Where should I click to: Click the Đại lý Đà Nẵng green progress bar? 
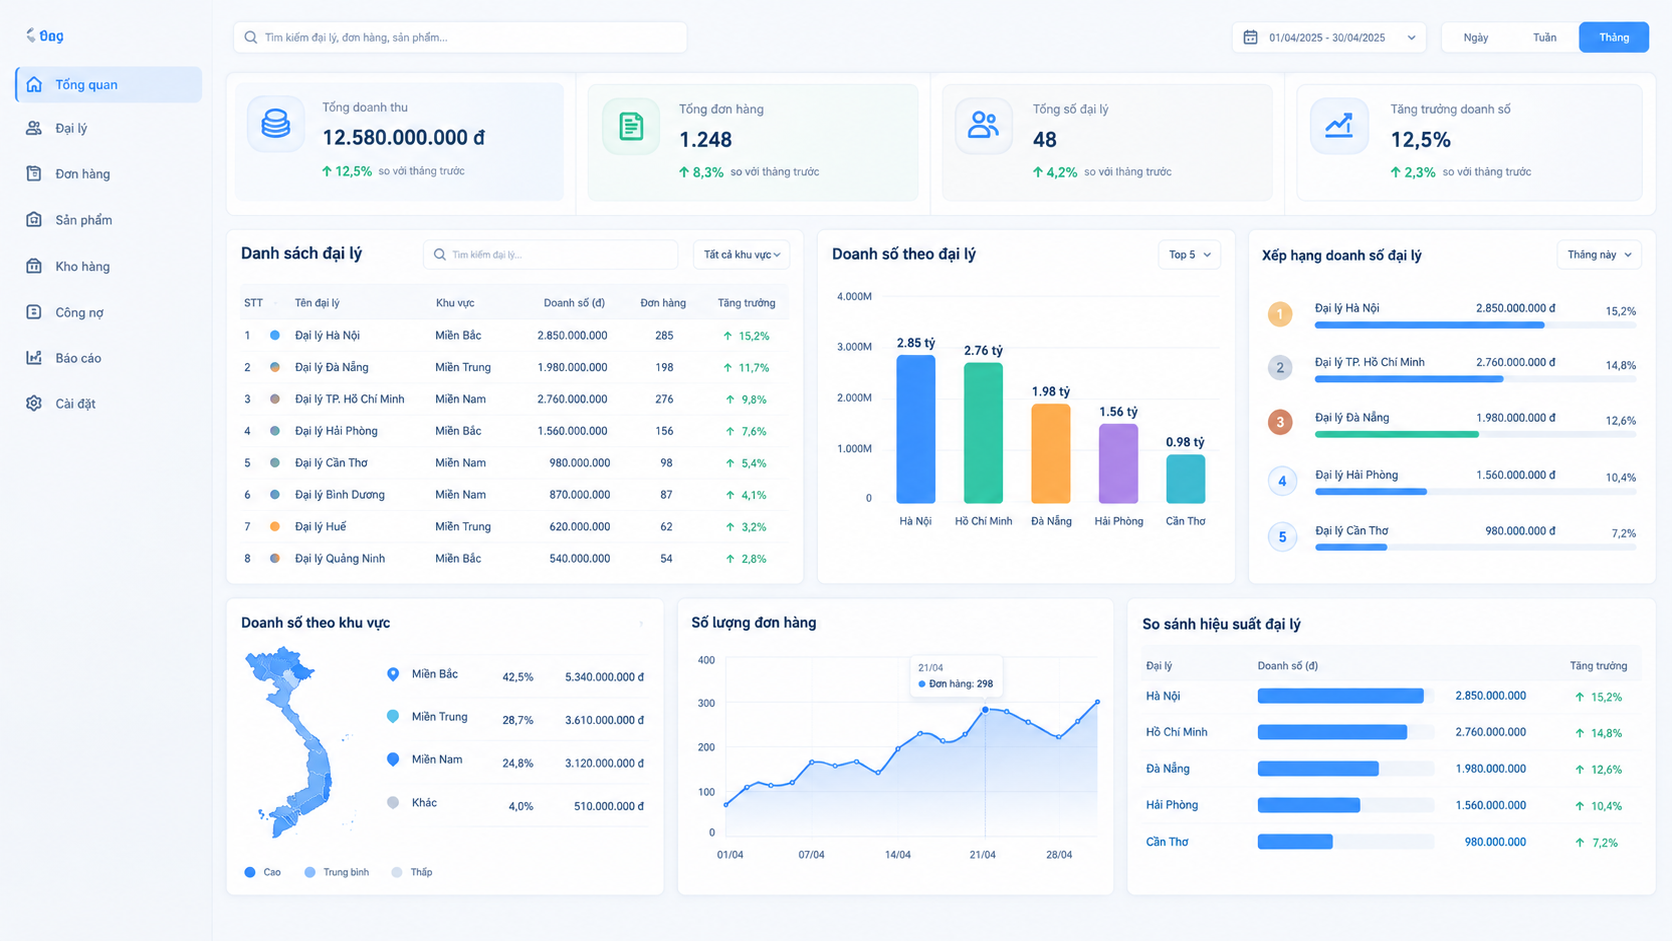coord(1396,434)
